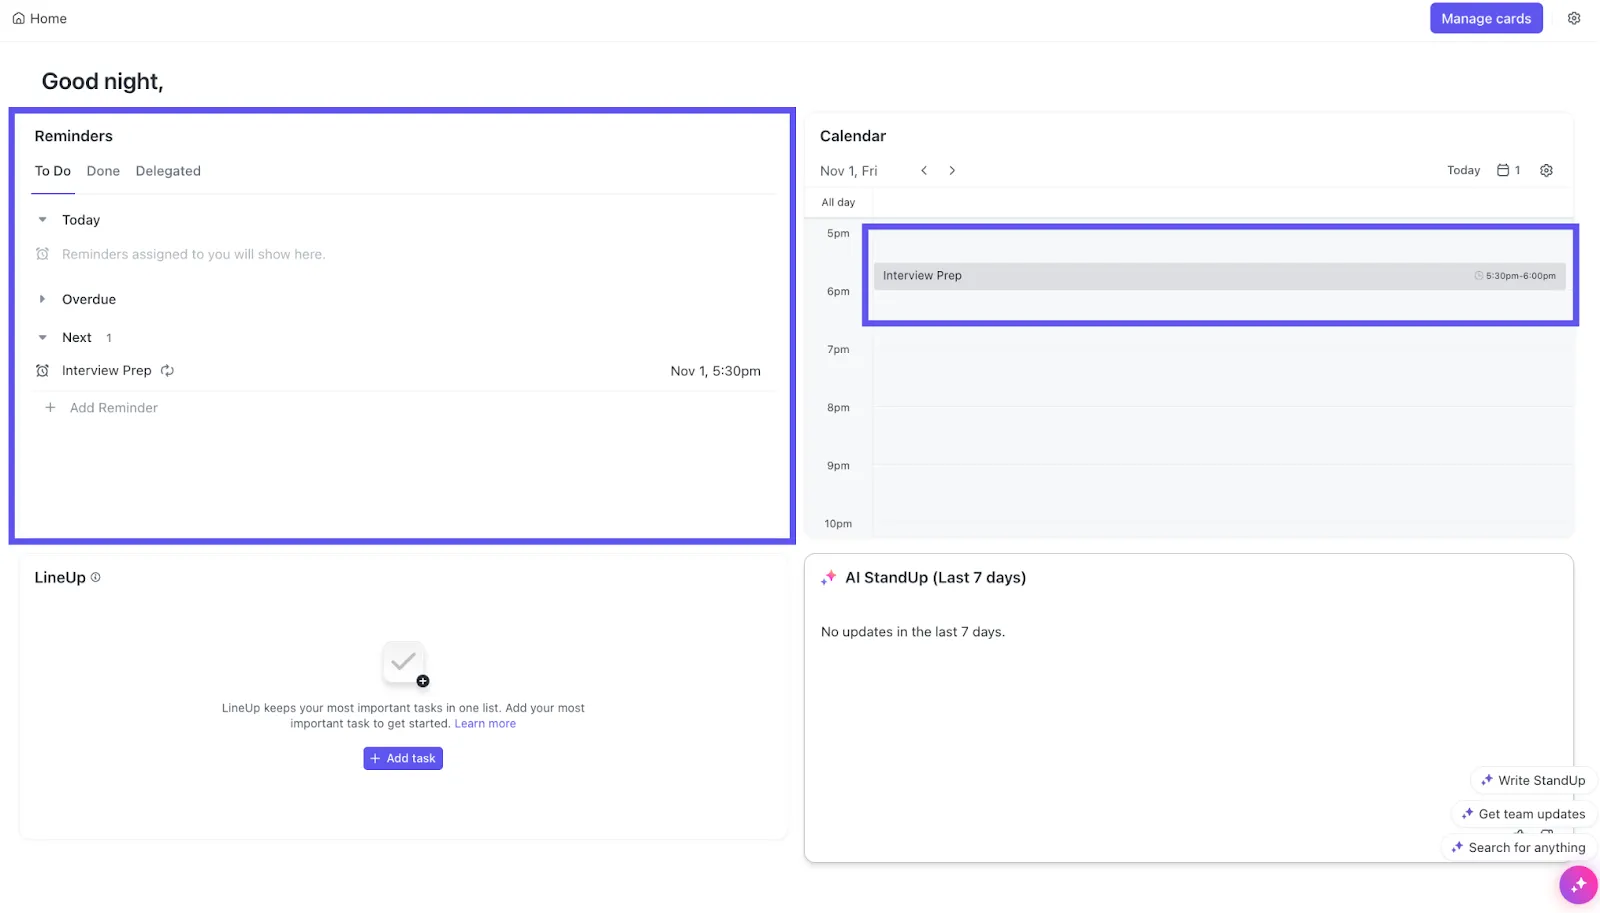Click the AI StandUp sparkle icon
This screenshot has width=1600, height=913.
pyautogui.click(x=828, y=578)
